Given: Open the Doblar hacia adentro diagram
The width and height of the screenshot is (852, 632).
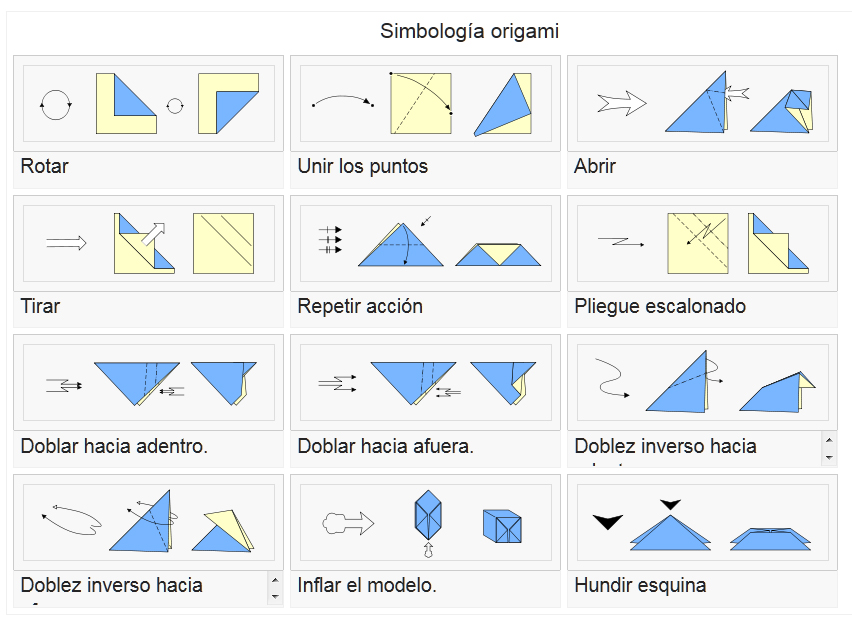Looking at the screenshot, I should pyautogui.click(x=148, y=383).
